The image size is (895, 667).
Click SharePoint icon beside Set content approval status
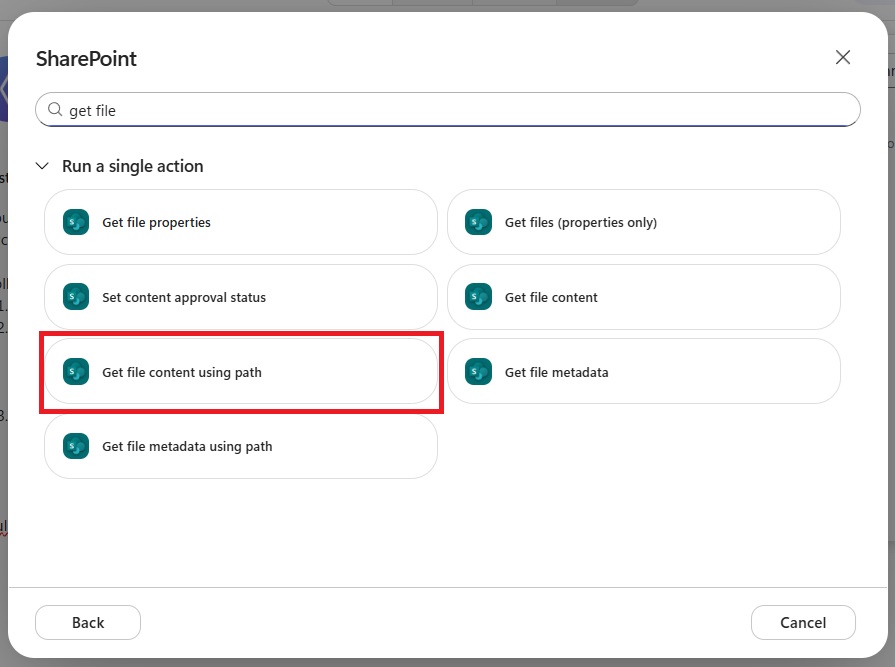[76, 297]
